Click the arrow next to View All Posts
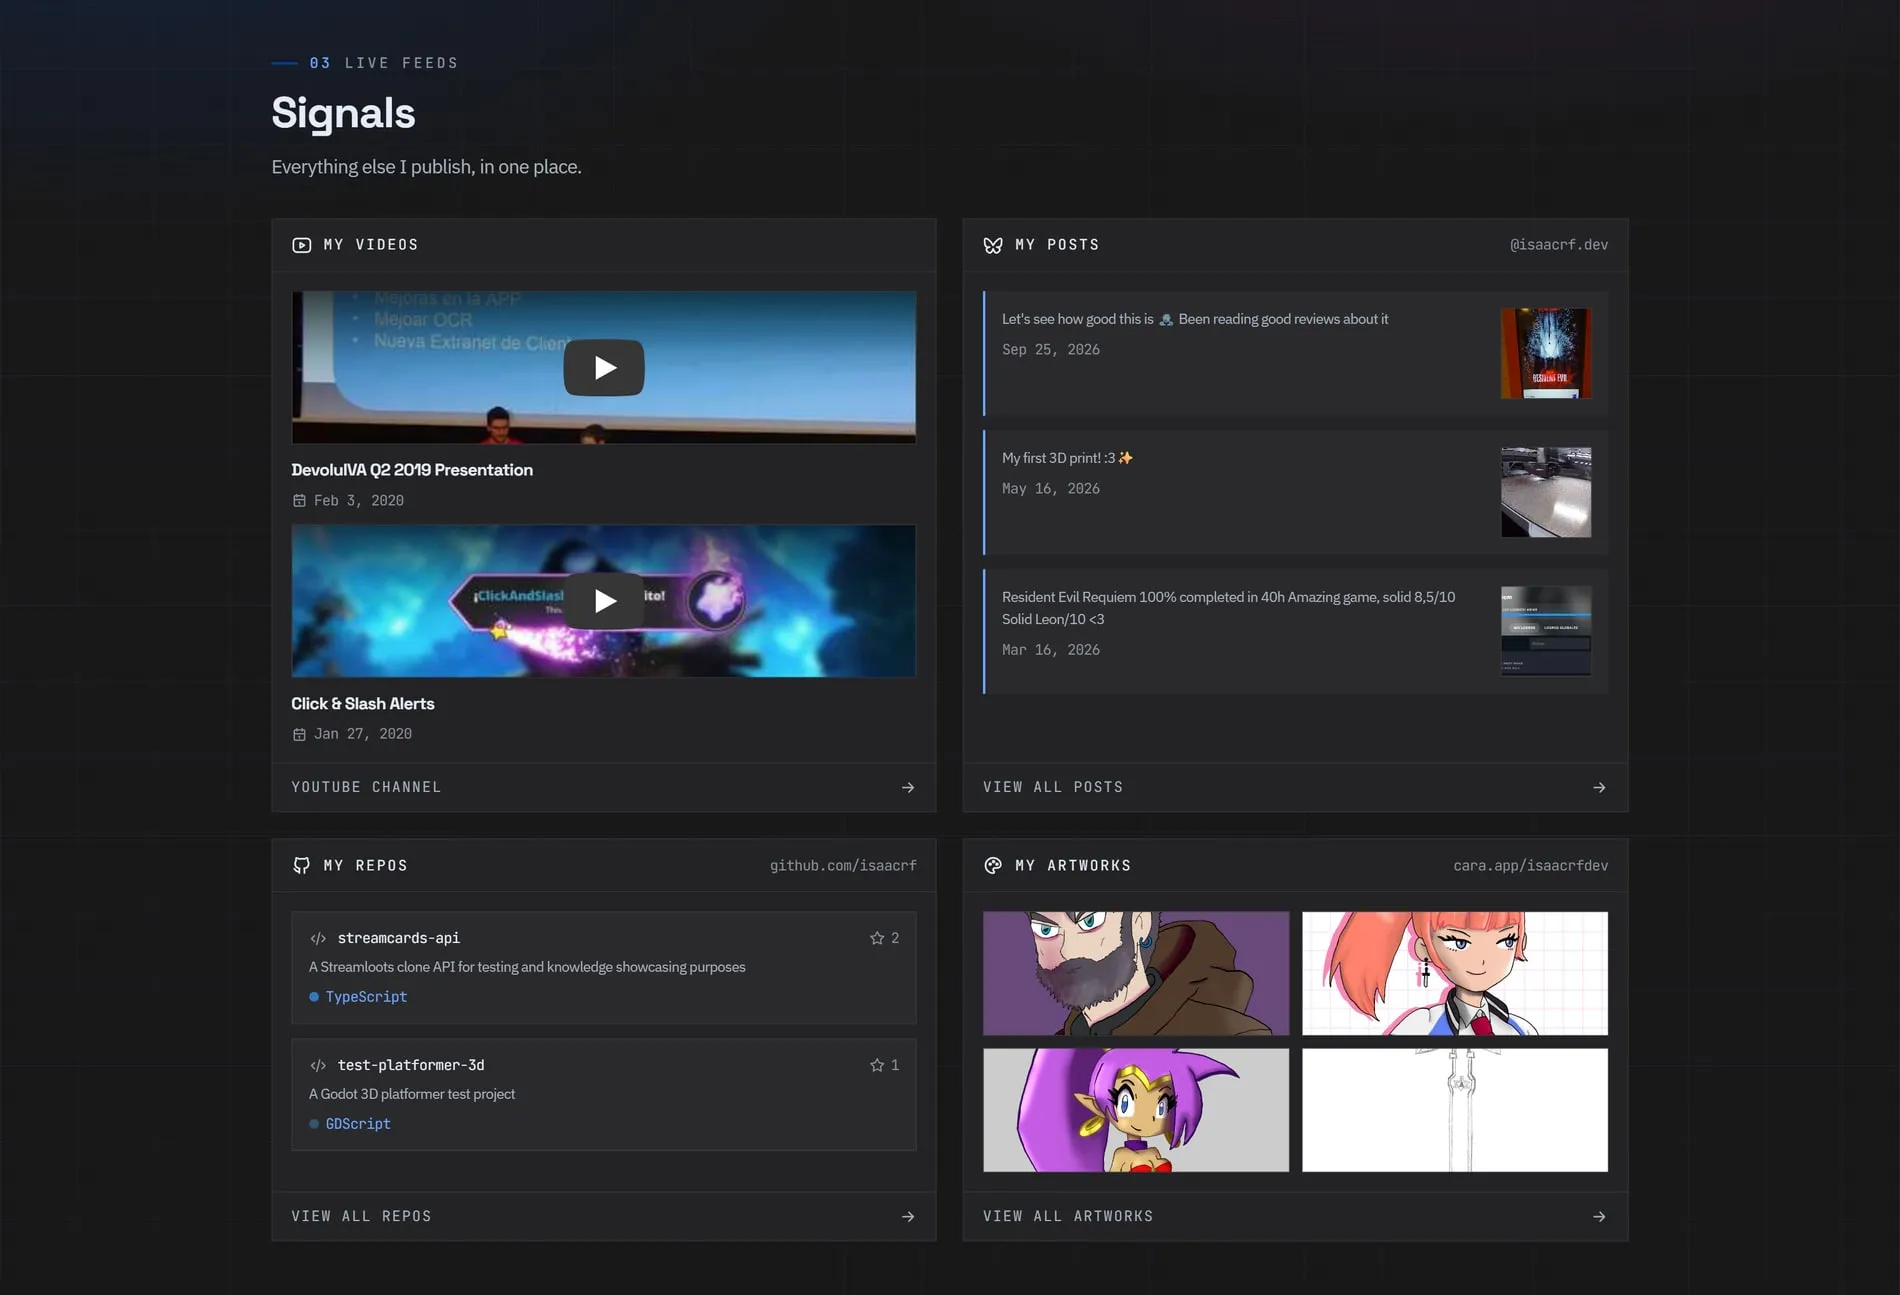Image resolution: width=1900 pixels, height=1295 pixels. (x=1599, y=788)
